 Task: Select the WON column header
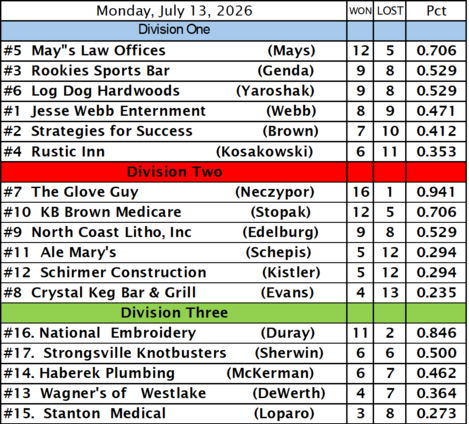(360, 11)
